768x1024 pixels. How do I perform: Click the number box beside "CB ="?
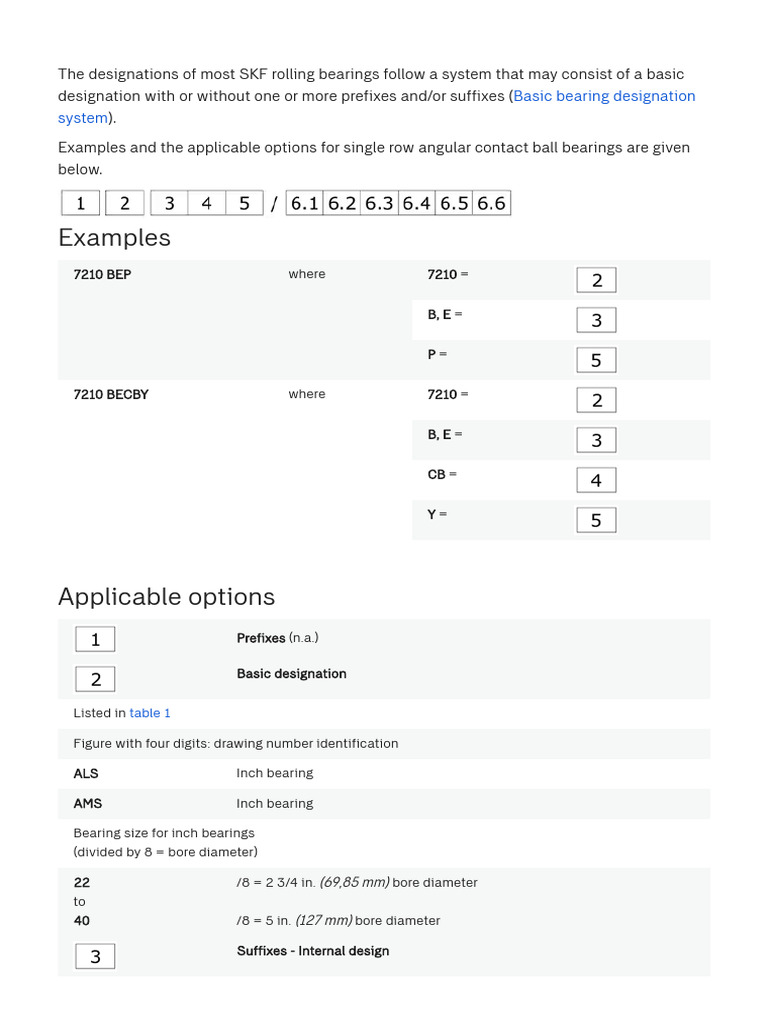tap(596, 480)
